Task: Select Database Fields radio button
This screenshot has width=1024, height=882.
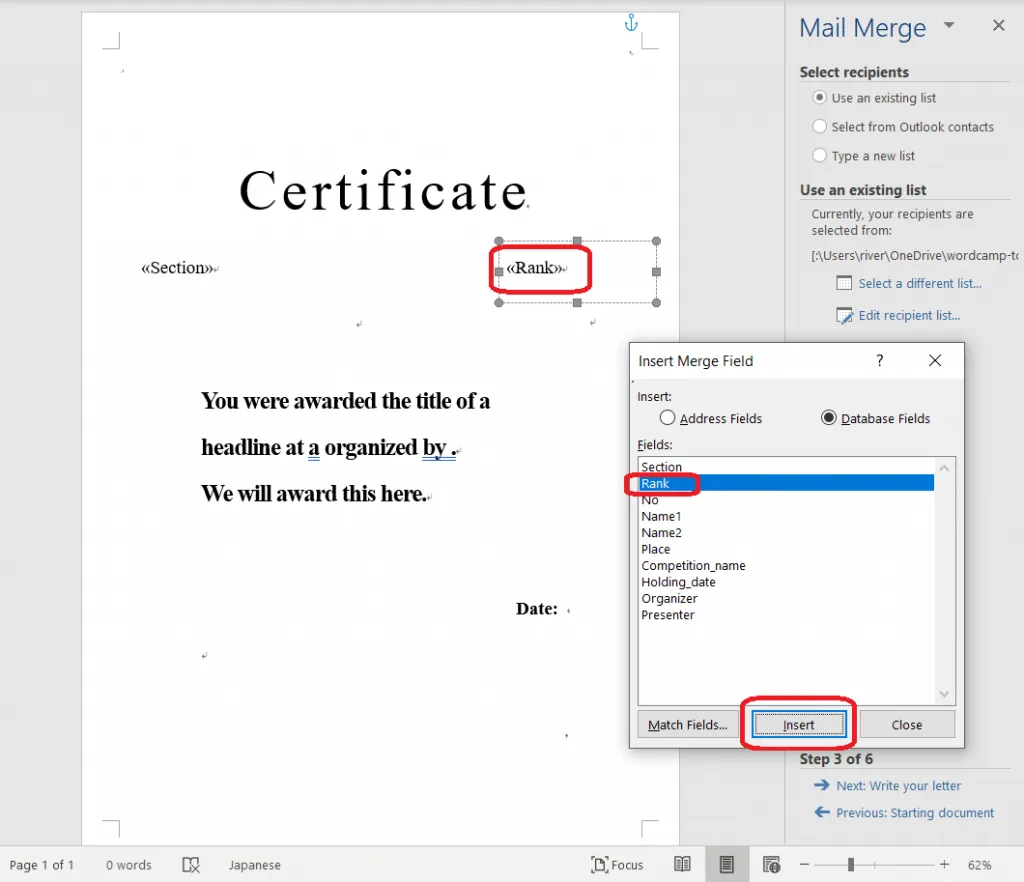Action: point(828,418)
